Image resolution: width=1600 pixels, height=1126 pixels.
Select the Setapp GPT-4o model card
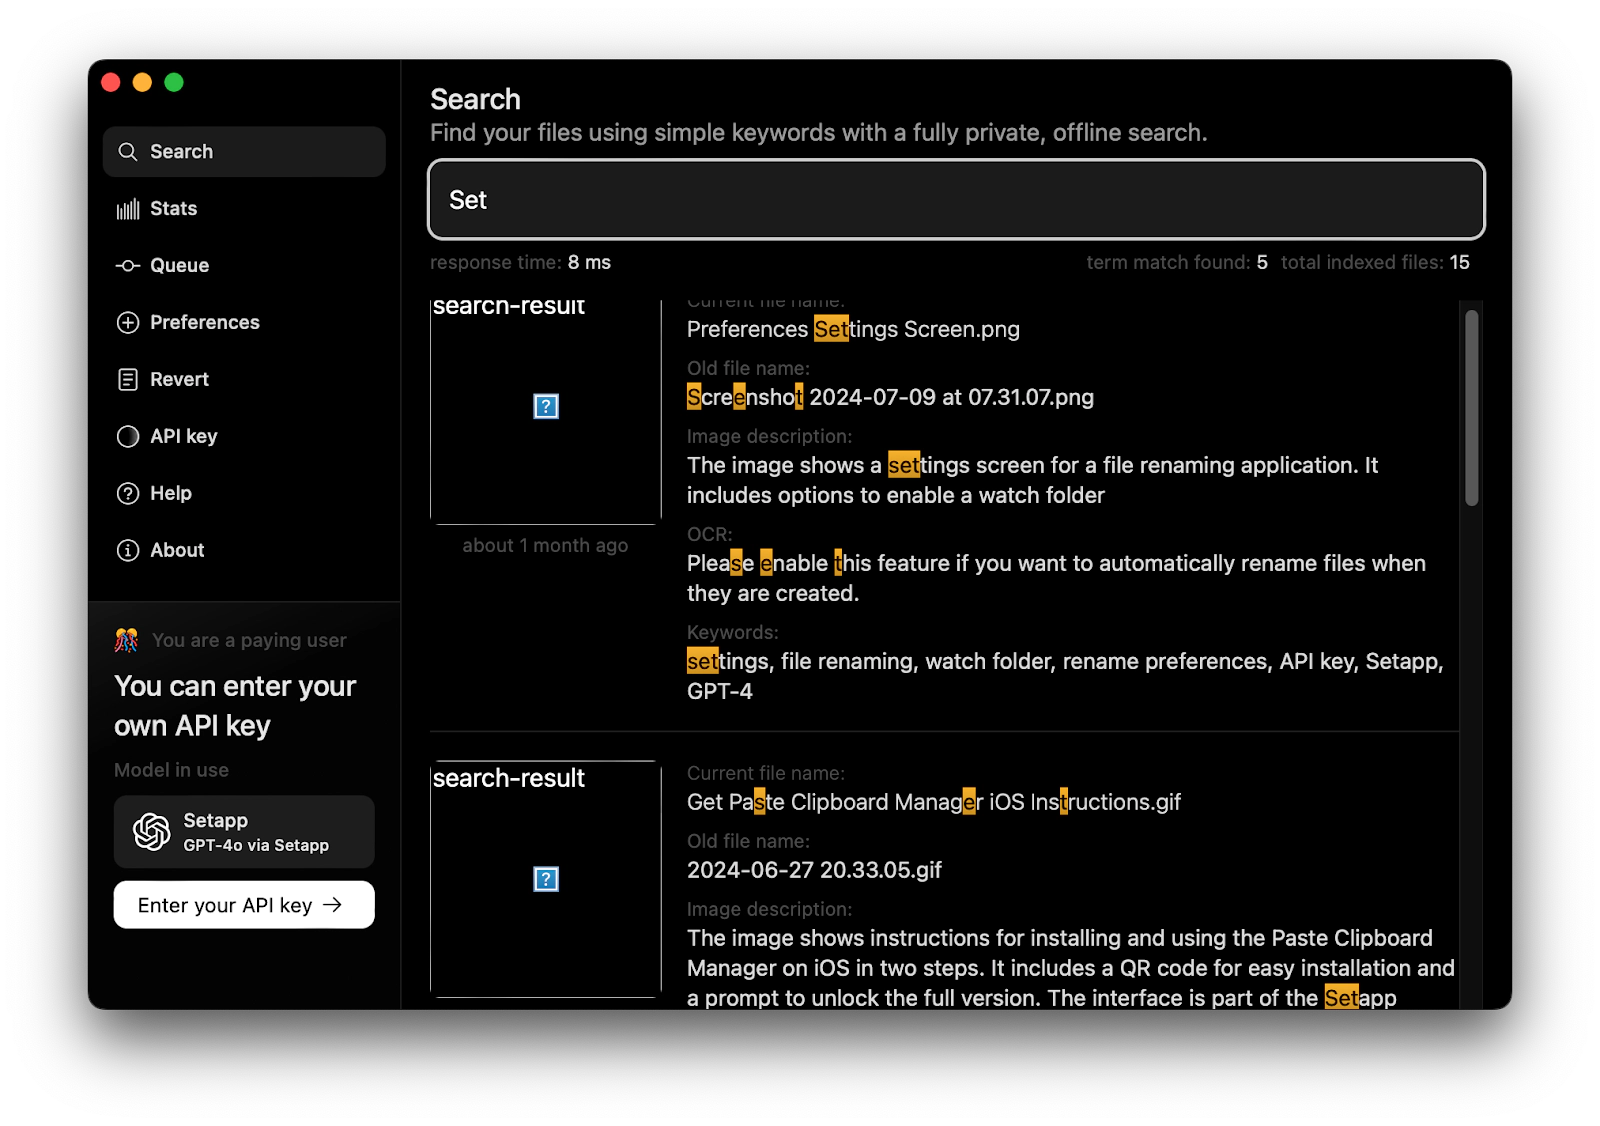[243, 831]
